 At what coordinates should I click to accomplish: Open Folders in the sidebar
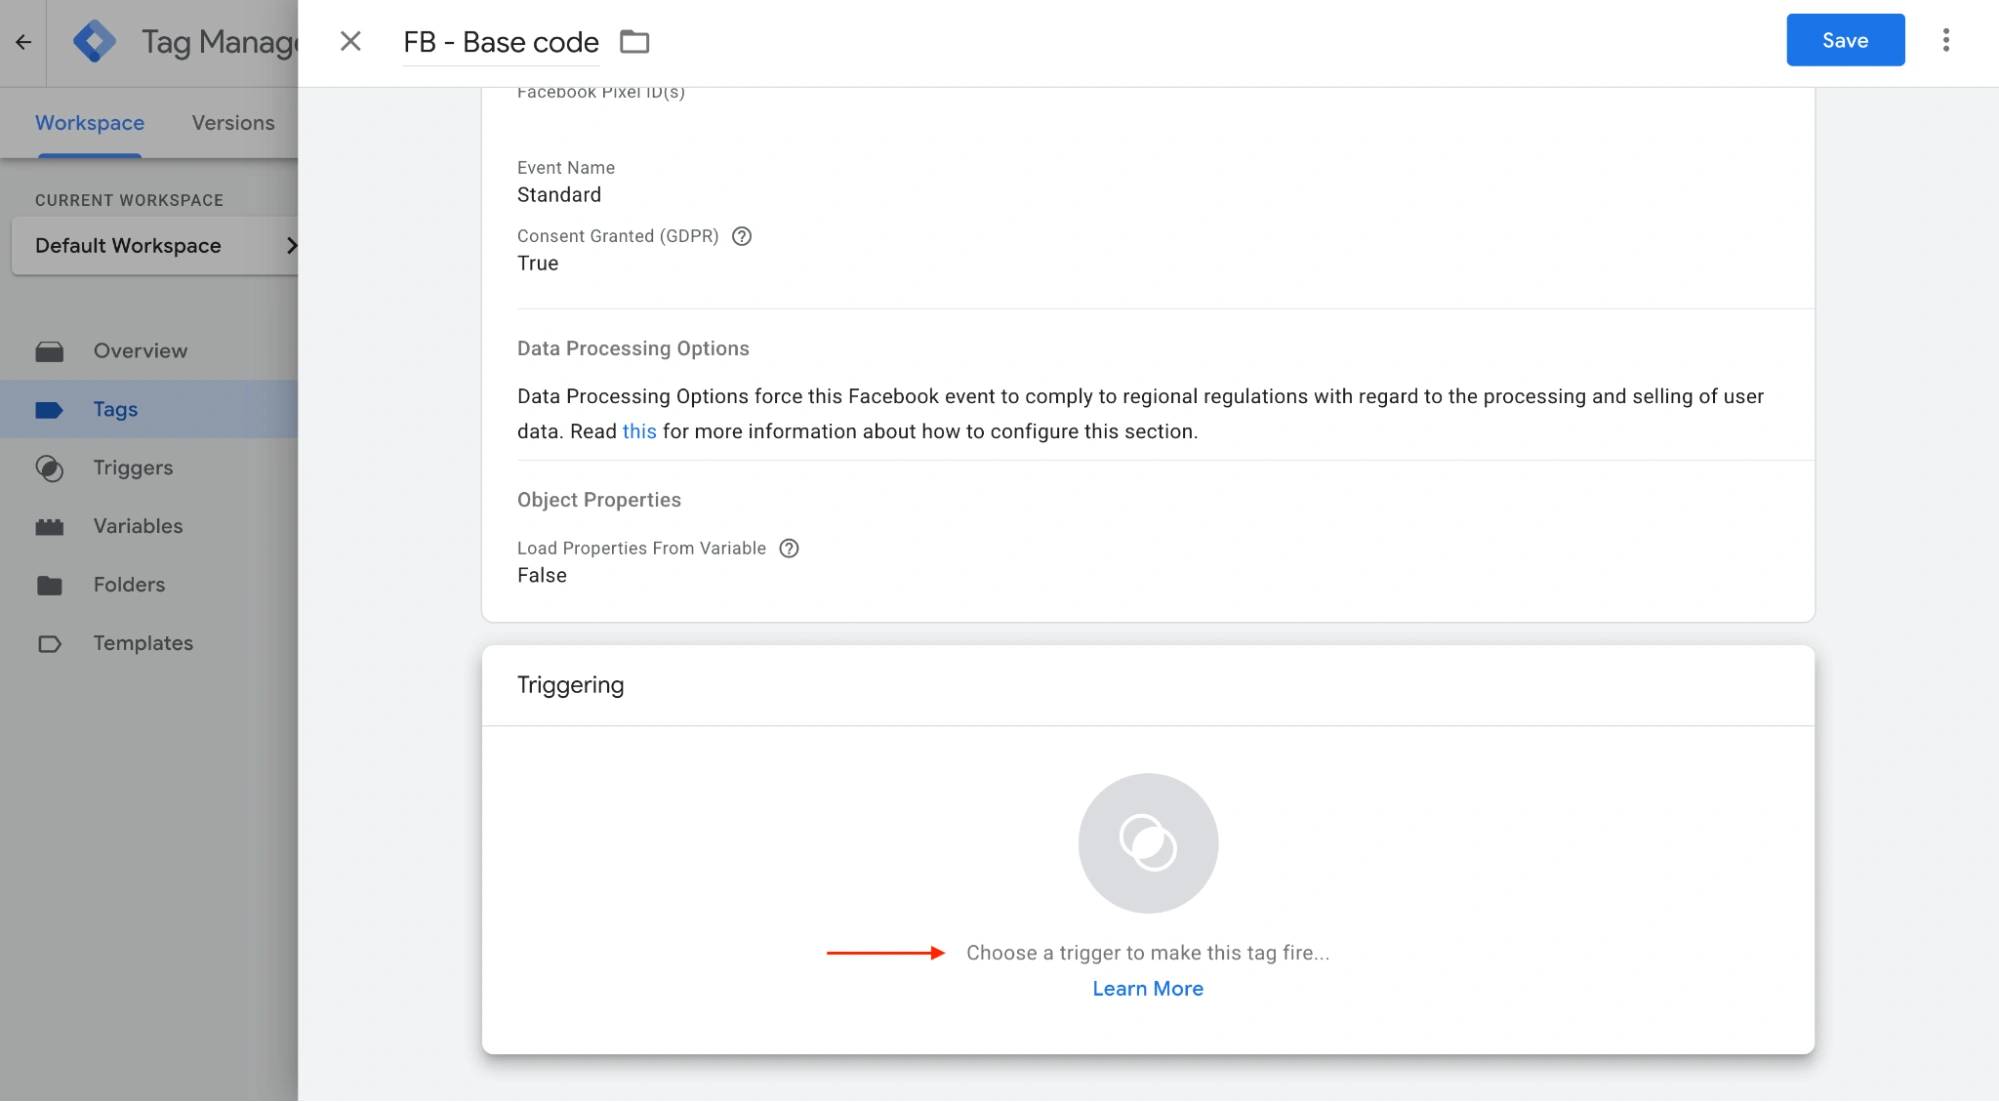click(129, 585)
